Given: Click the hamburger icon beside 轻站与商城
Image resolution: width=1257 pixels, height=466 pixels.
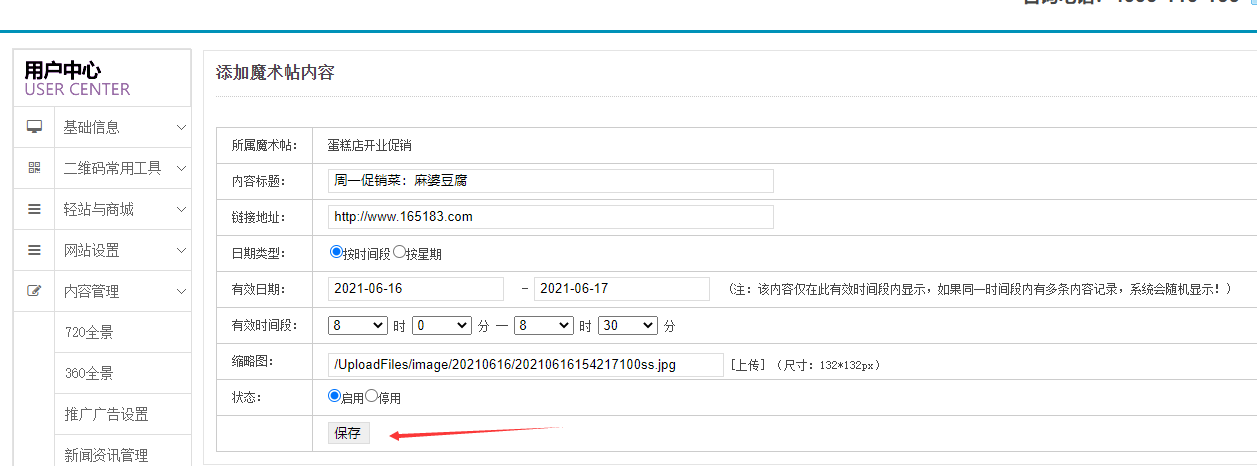Looking at the screenshot, I should click(x=35, y=209).
